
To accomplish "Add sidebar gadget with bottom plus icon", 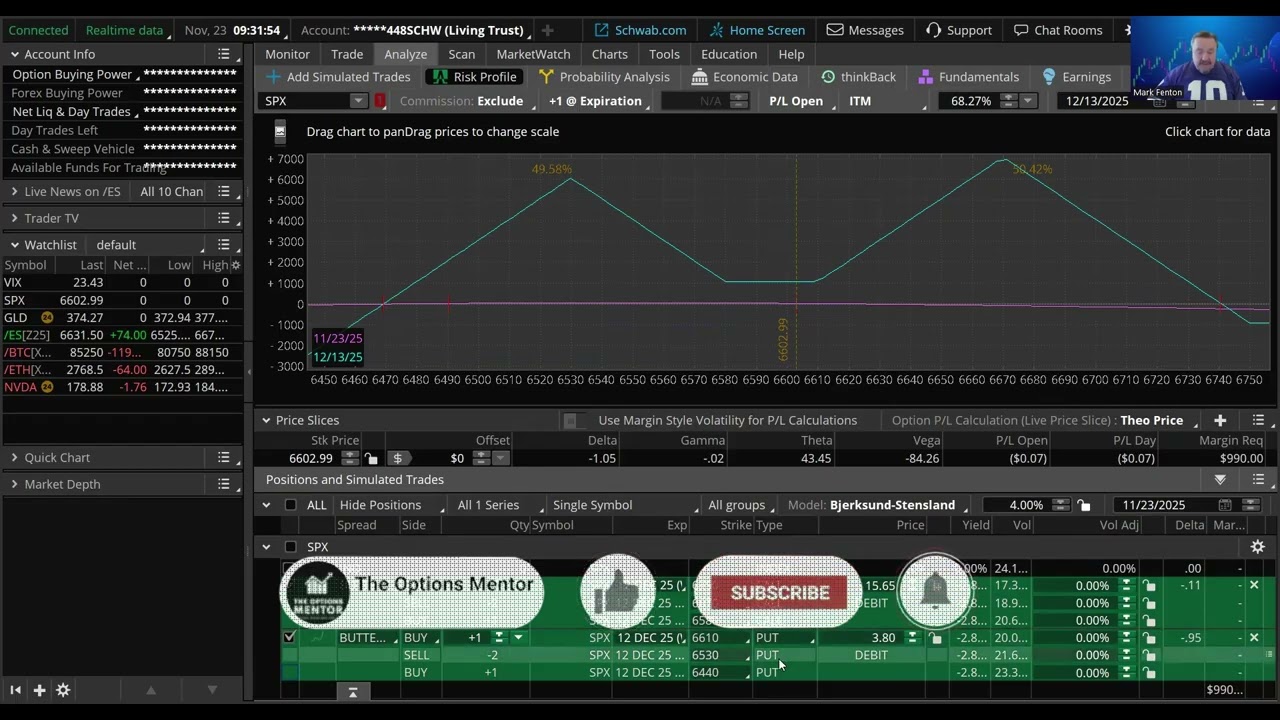I will click(x=39, y=690).
